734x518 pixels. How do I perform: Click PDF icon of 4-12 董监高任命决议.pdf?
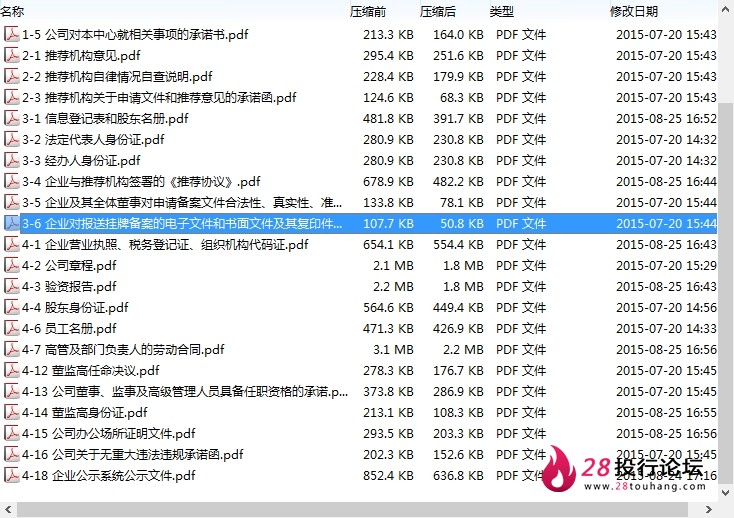click(11, 370)
